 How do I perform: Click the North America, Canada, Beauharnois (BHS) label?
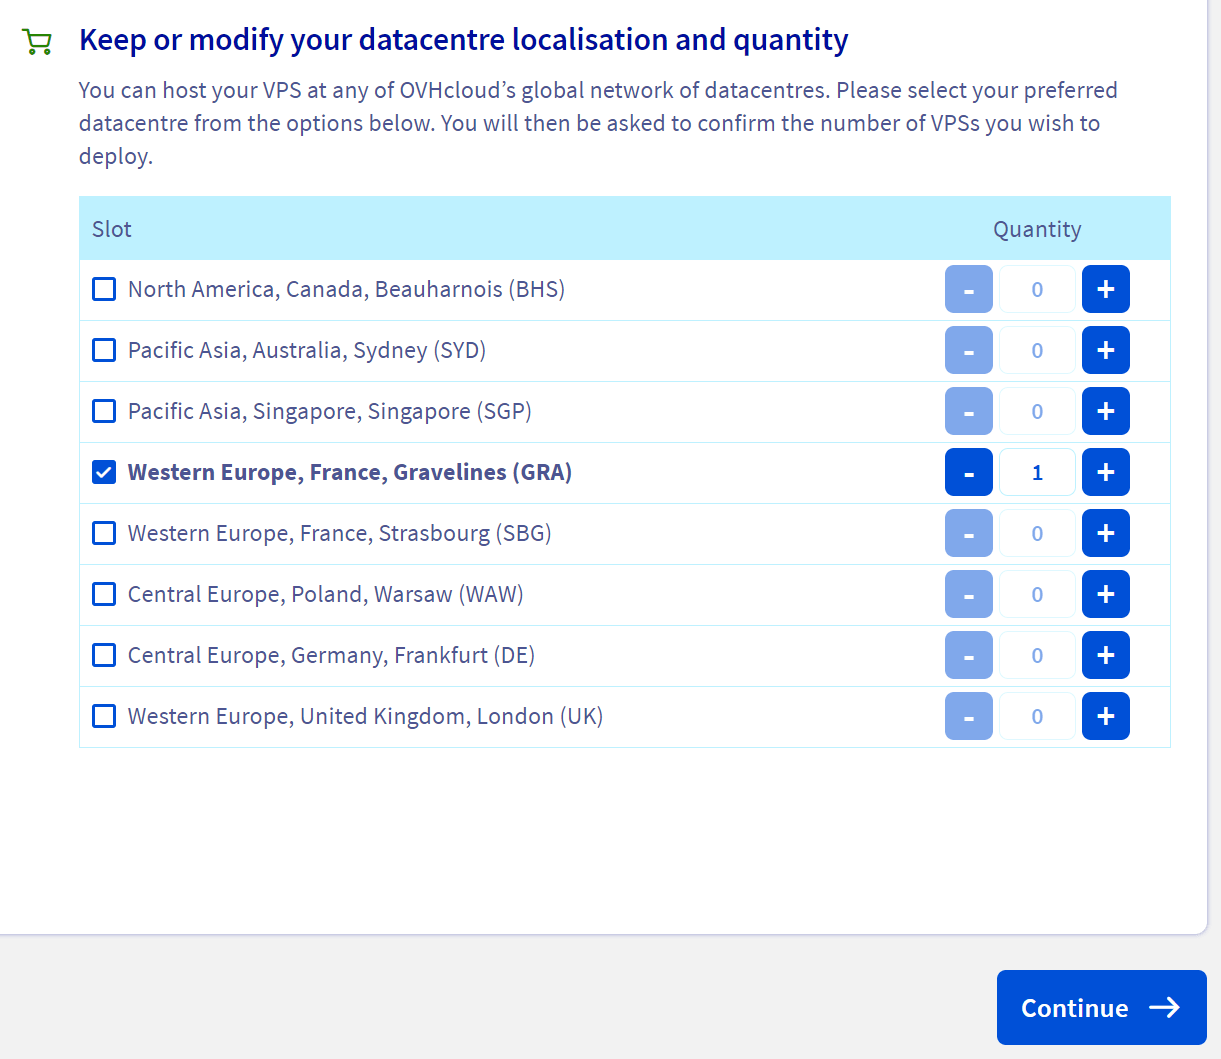click(x=346, y=289)
